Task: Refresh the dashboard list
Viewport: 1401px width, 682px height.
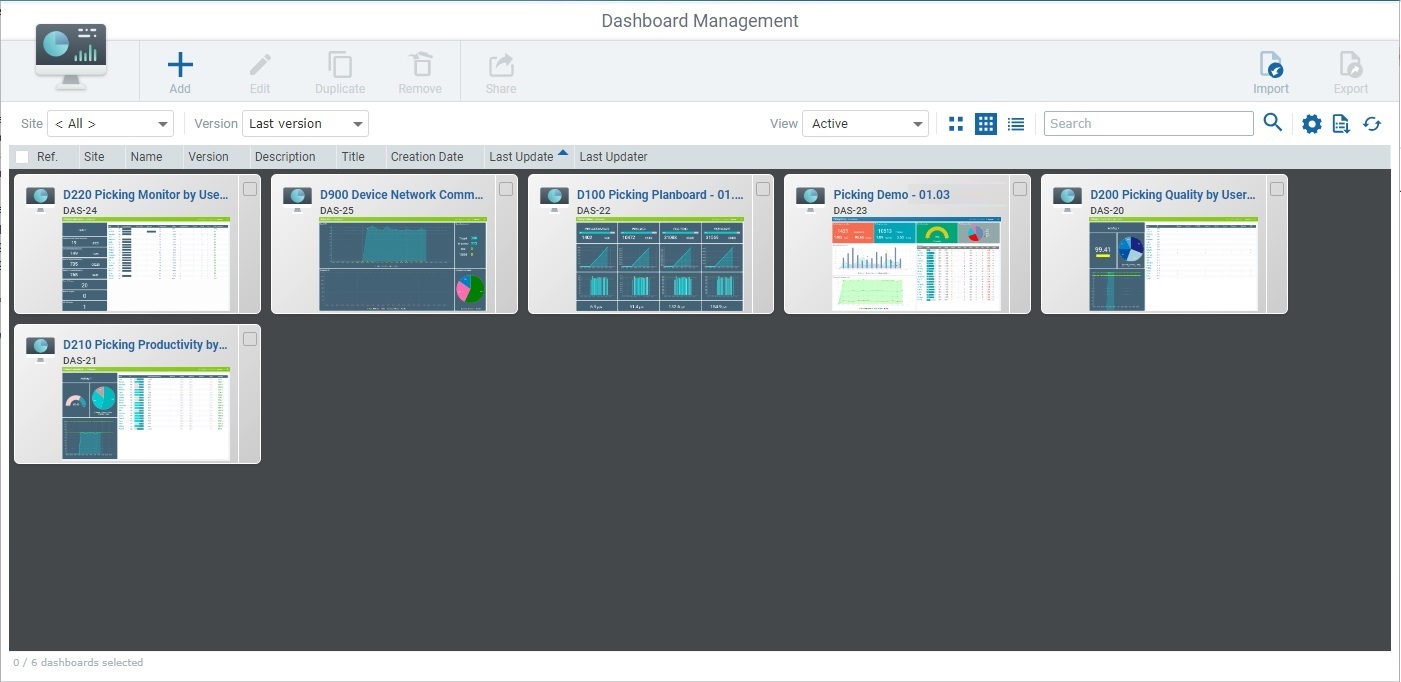Action: (1372, 123)
